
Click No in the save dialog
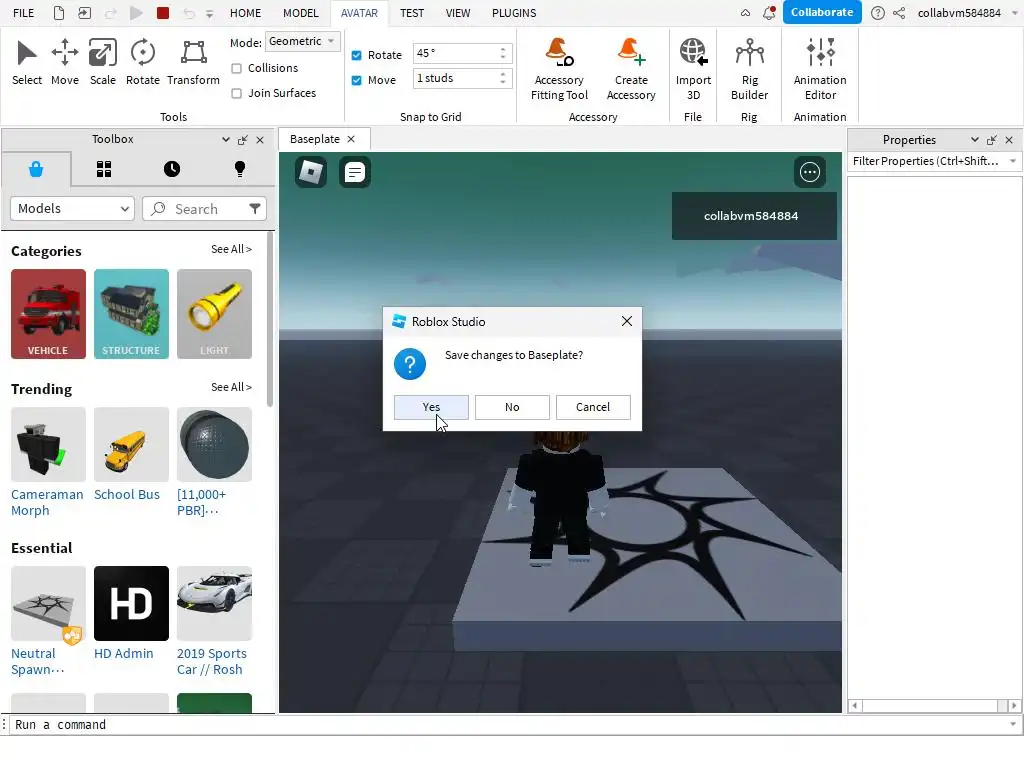pyautogui.click(x=512, y=407)
